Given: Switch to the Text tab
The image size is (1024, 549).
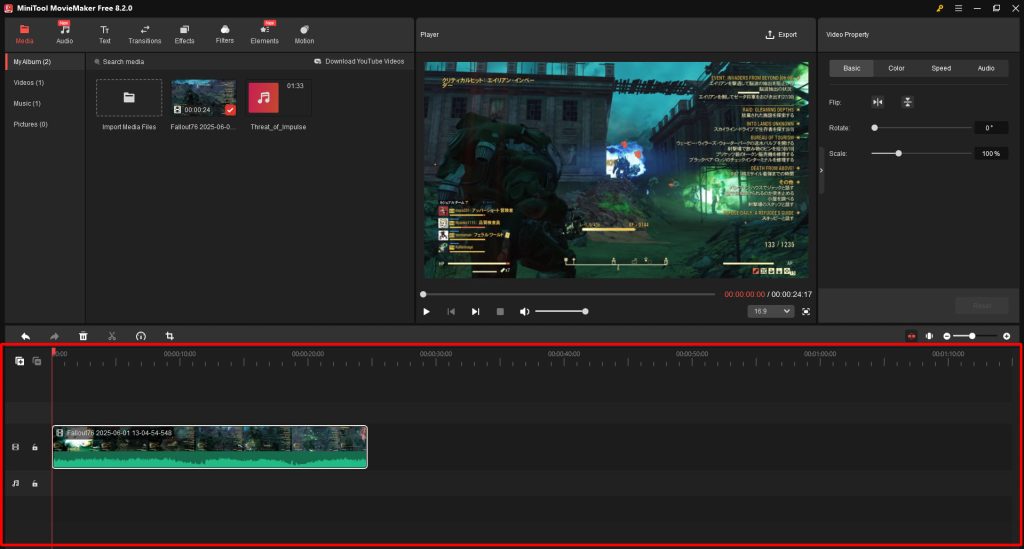Looking at the screenshot, I should tap(104, 34).
